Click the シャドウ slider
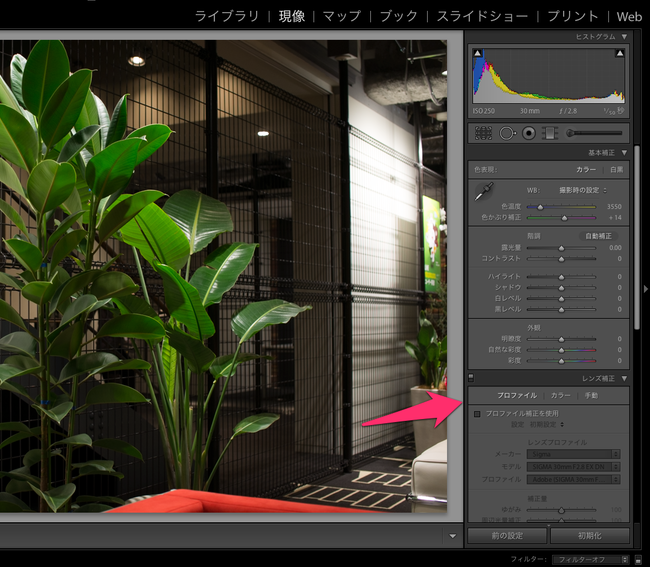 click(x=561, y=287)
